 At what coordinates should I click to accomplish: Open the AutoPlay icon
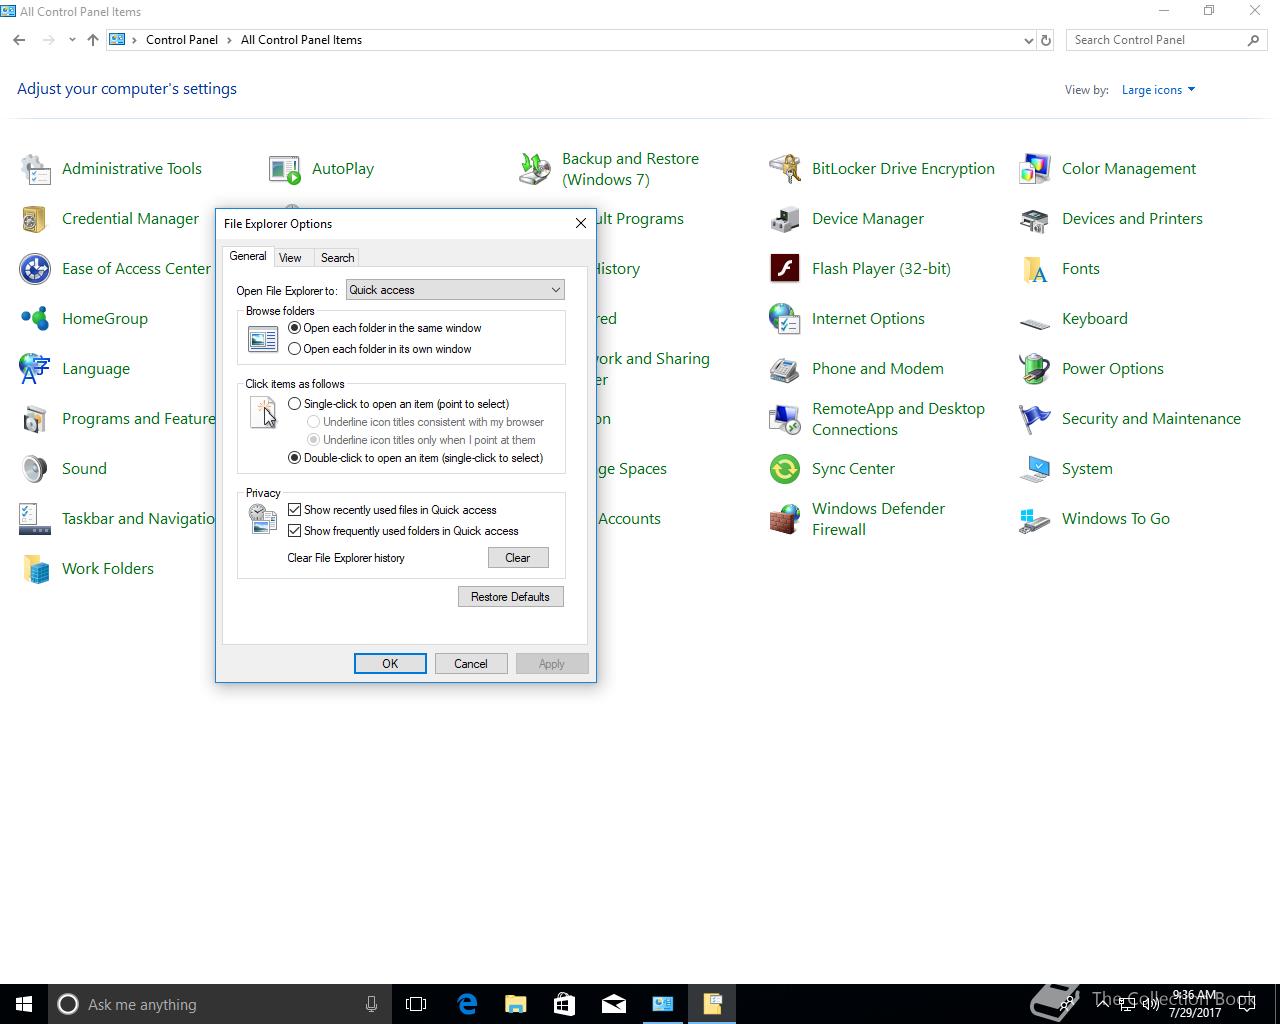click(x=285, y=169)
